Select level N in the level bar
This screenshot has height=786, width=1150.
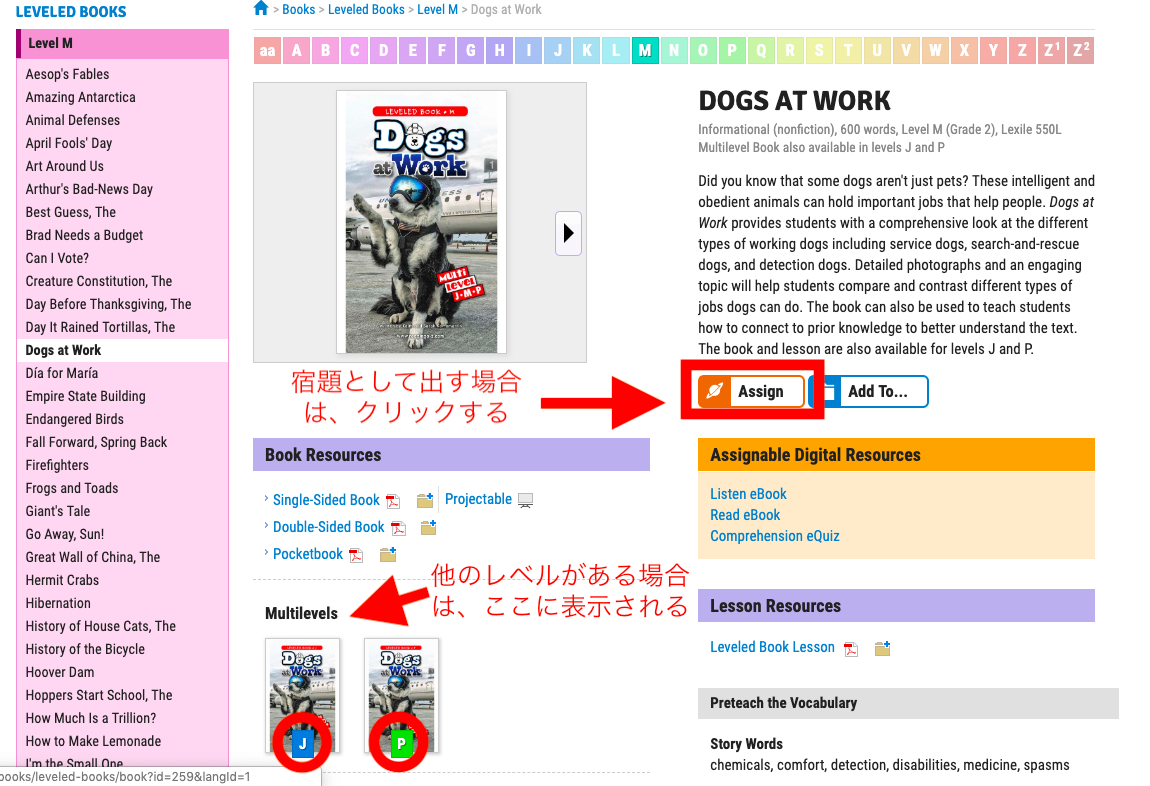pos(673,51)
